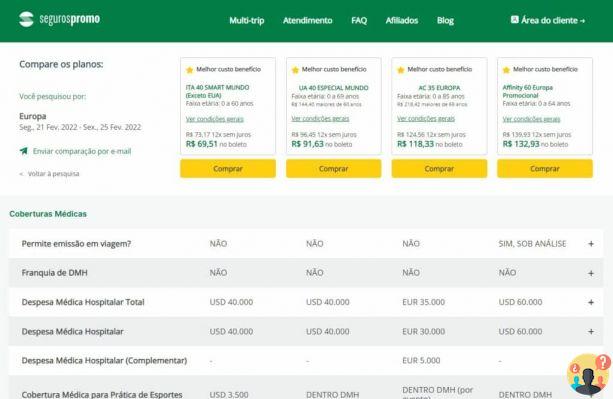Buy the UA 40 ESPECIAL MUNDO plan
Image resolution: width=613 pixels, height=399 pixels.
(x=333, y=168)
